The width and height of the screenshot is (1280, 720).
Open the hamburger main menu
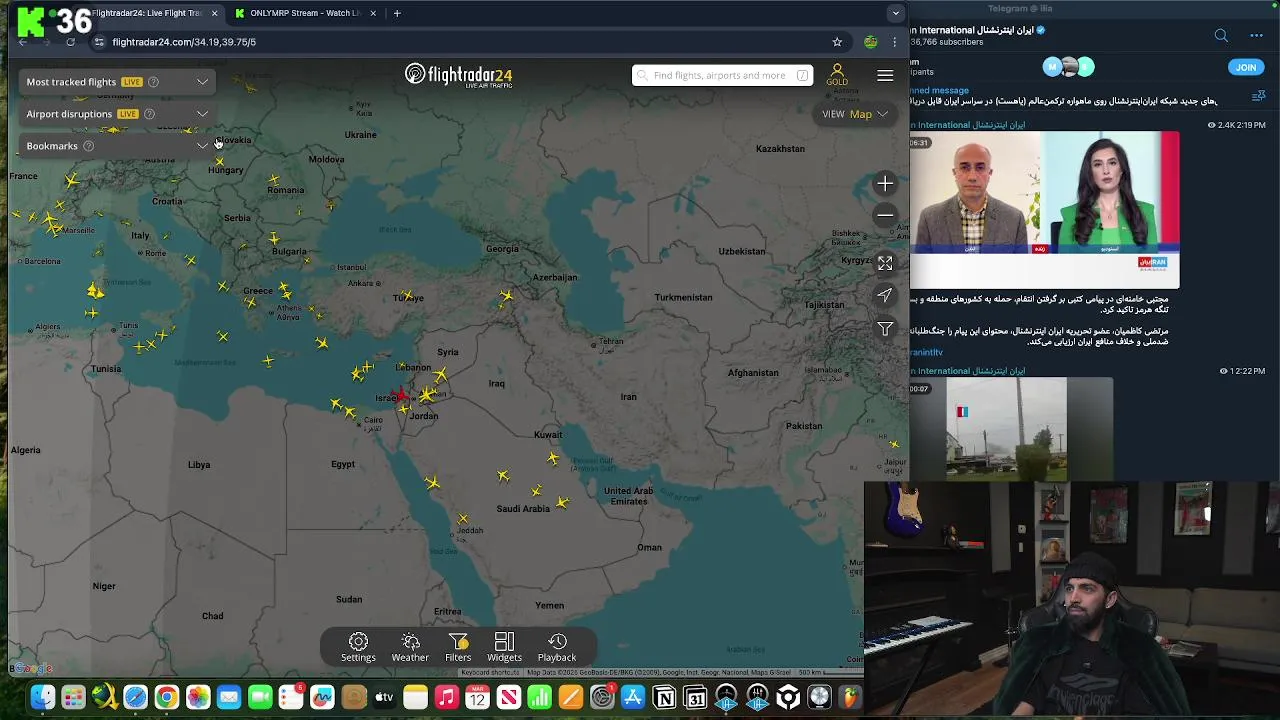pos(885,75)
